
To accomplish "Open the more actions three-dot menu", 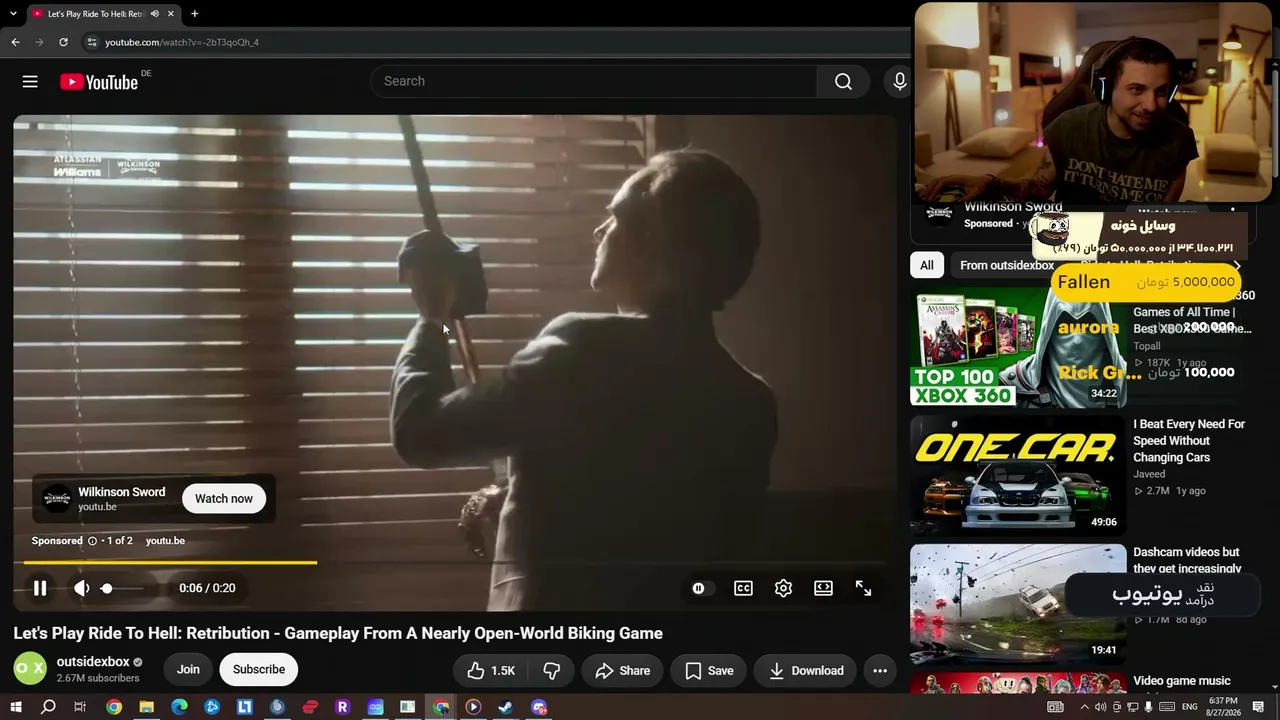I will click(880, 671).
